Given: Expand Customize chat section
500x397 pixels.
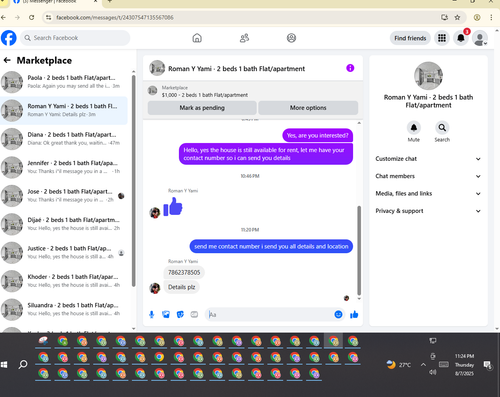Looking at the screenshot, I should [x=428, y=159].
